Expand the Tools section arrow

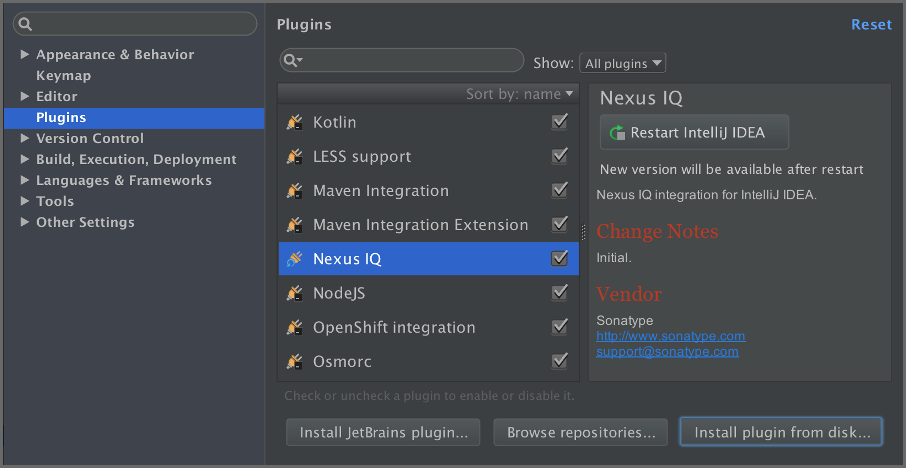[x=24, y=201]
